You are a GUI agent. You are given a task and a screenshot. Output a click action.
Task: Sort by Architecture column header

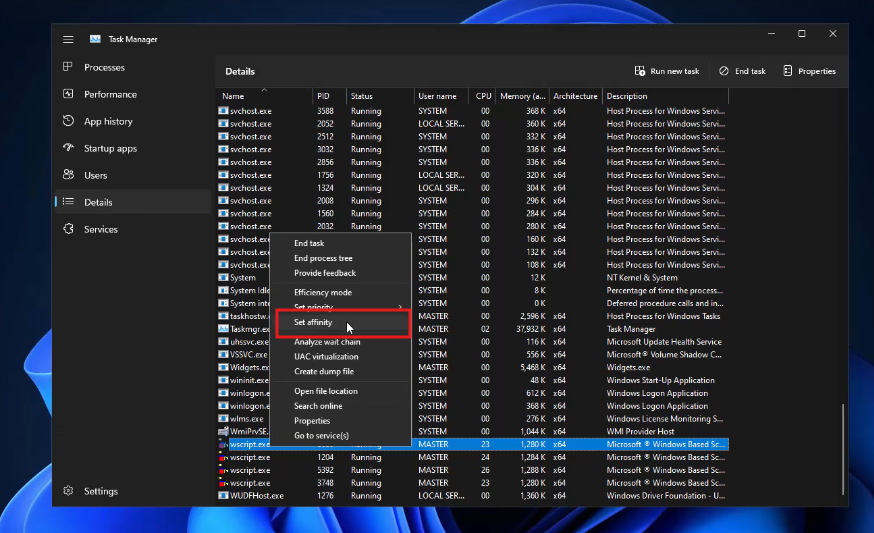pyautogui.click(x=576, y=96)
